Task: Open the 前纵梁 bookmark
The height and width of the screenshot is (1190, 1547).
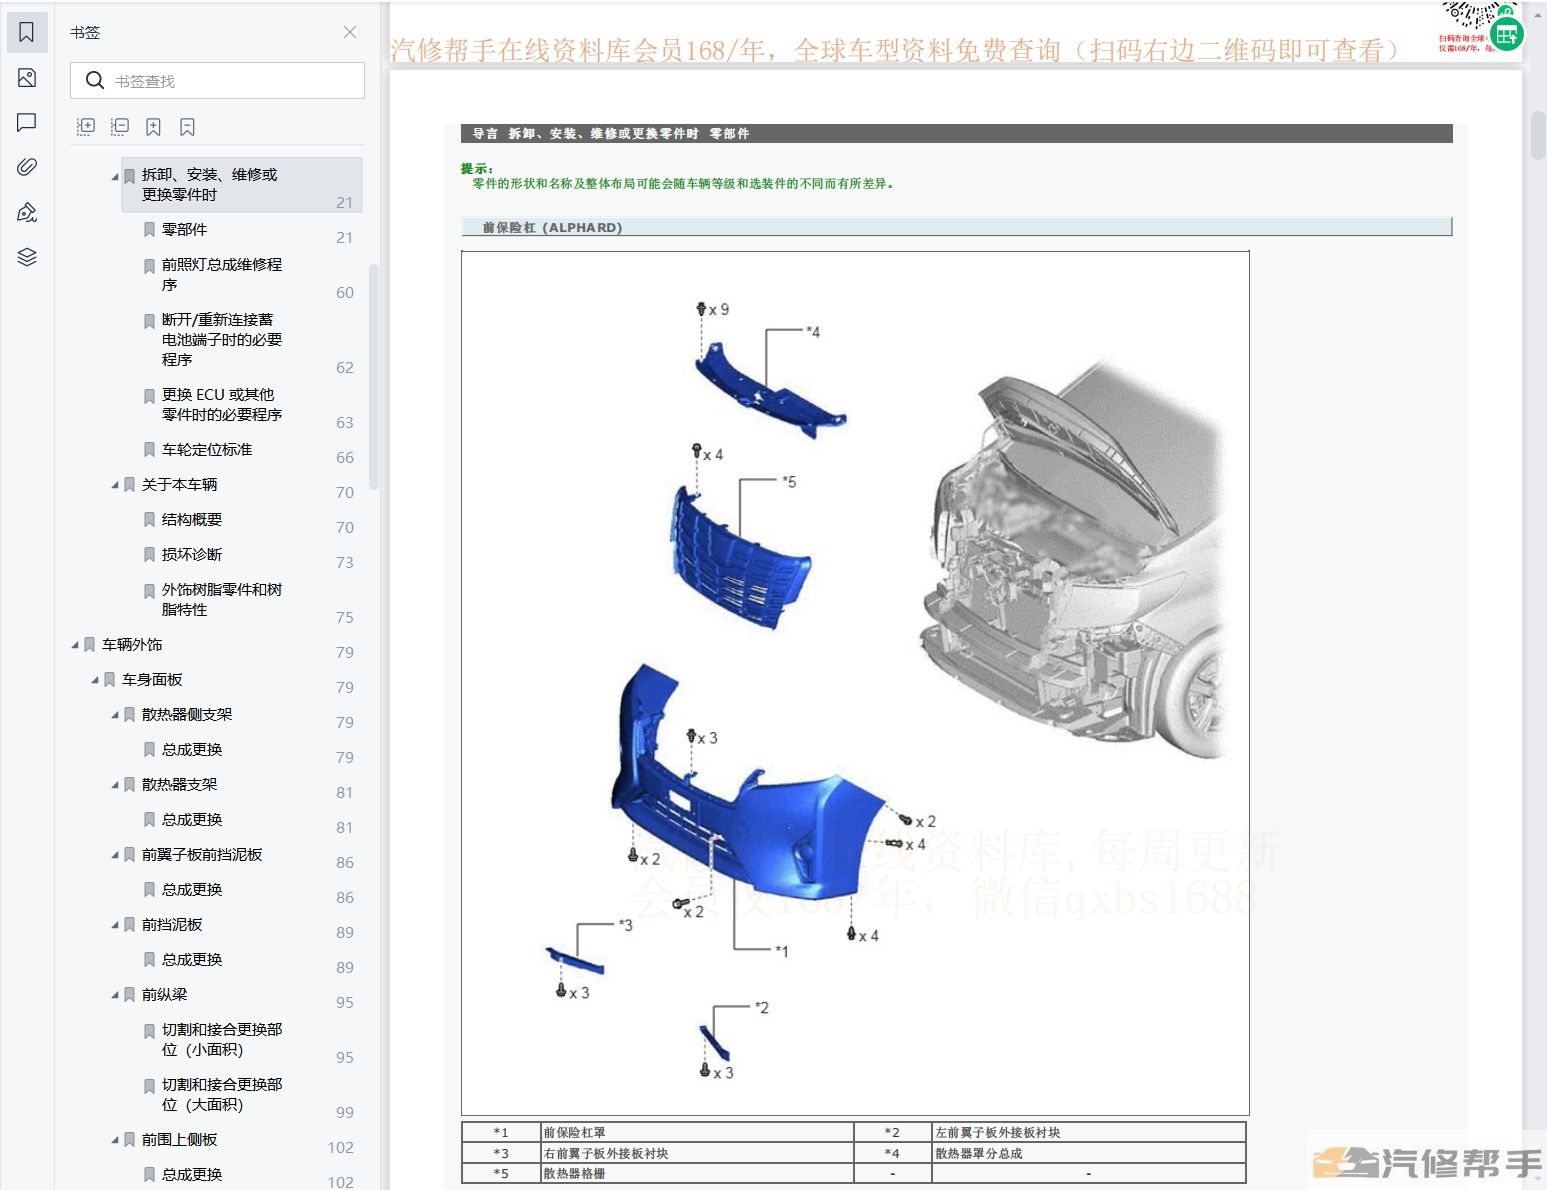Action: point(164,995)
